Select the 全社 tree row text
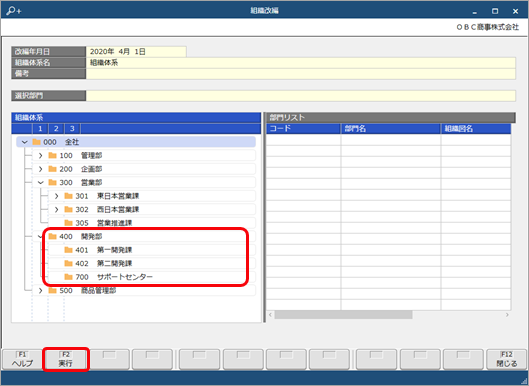The height and width of the screenshot is (386, 529). click(x=72, y=142)
